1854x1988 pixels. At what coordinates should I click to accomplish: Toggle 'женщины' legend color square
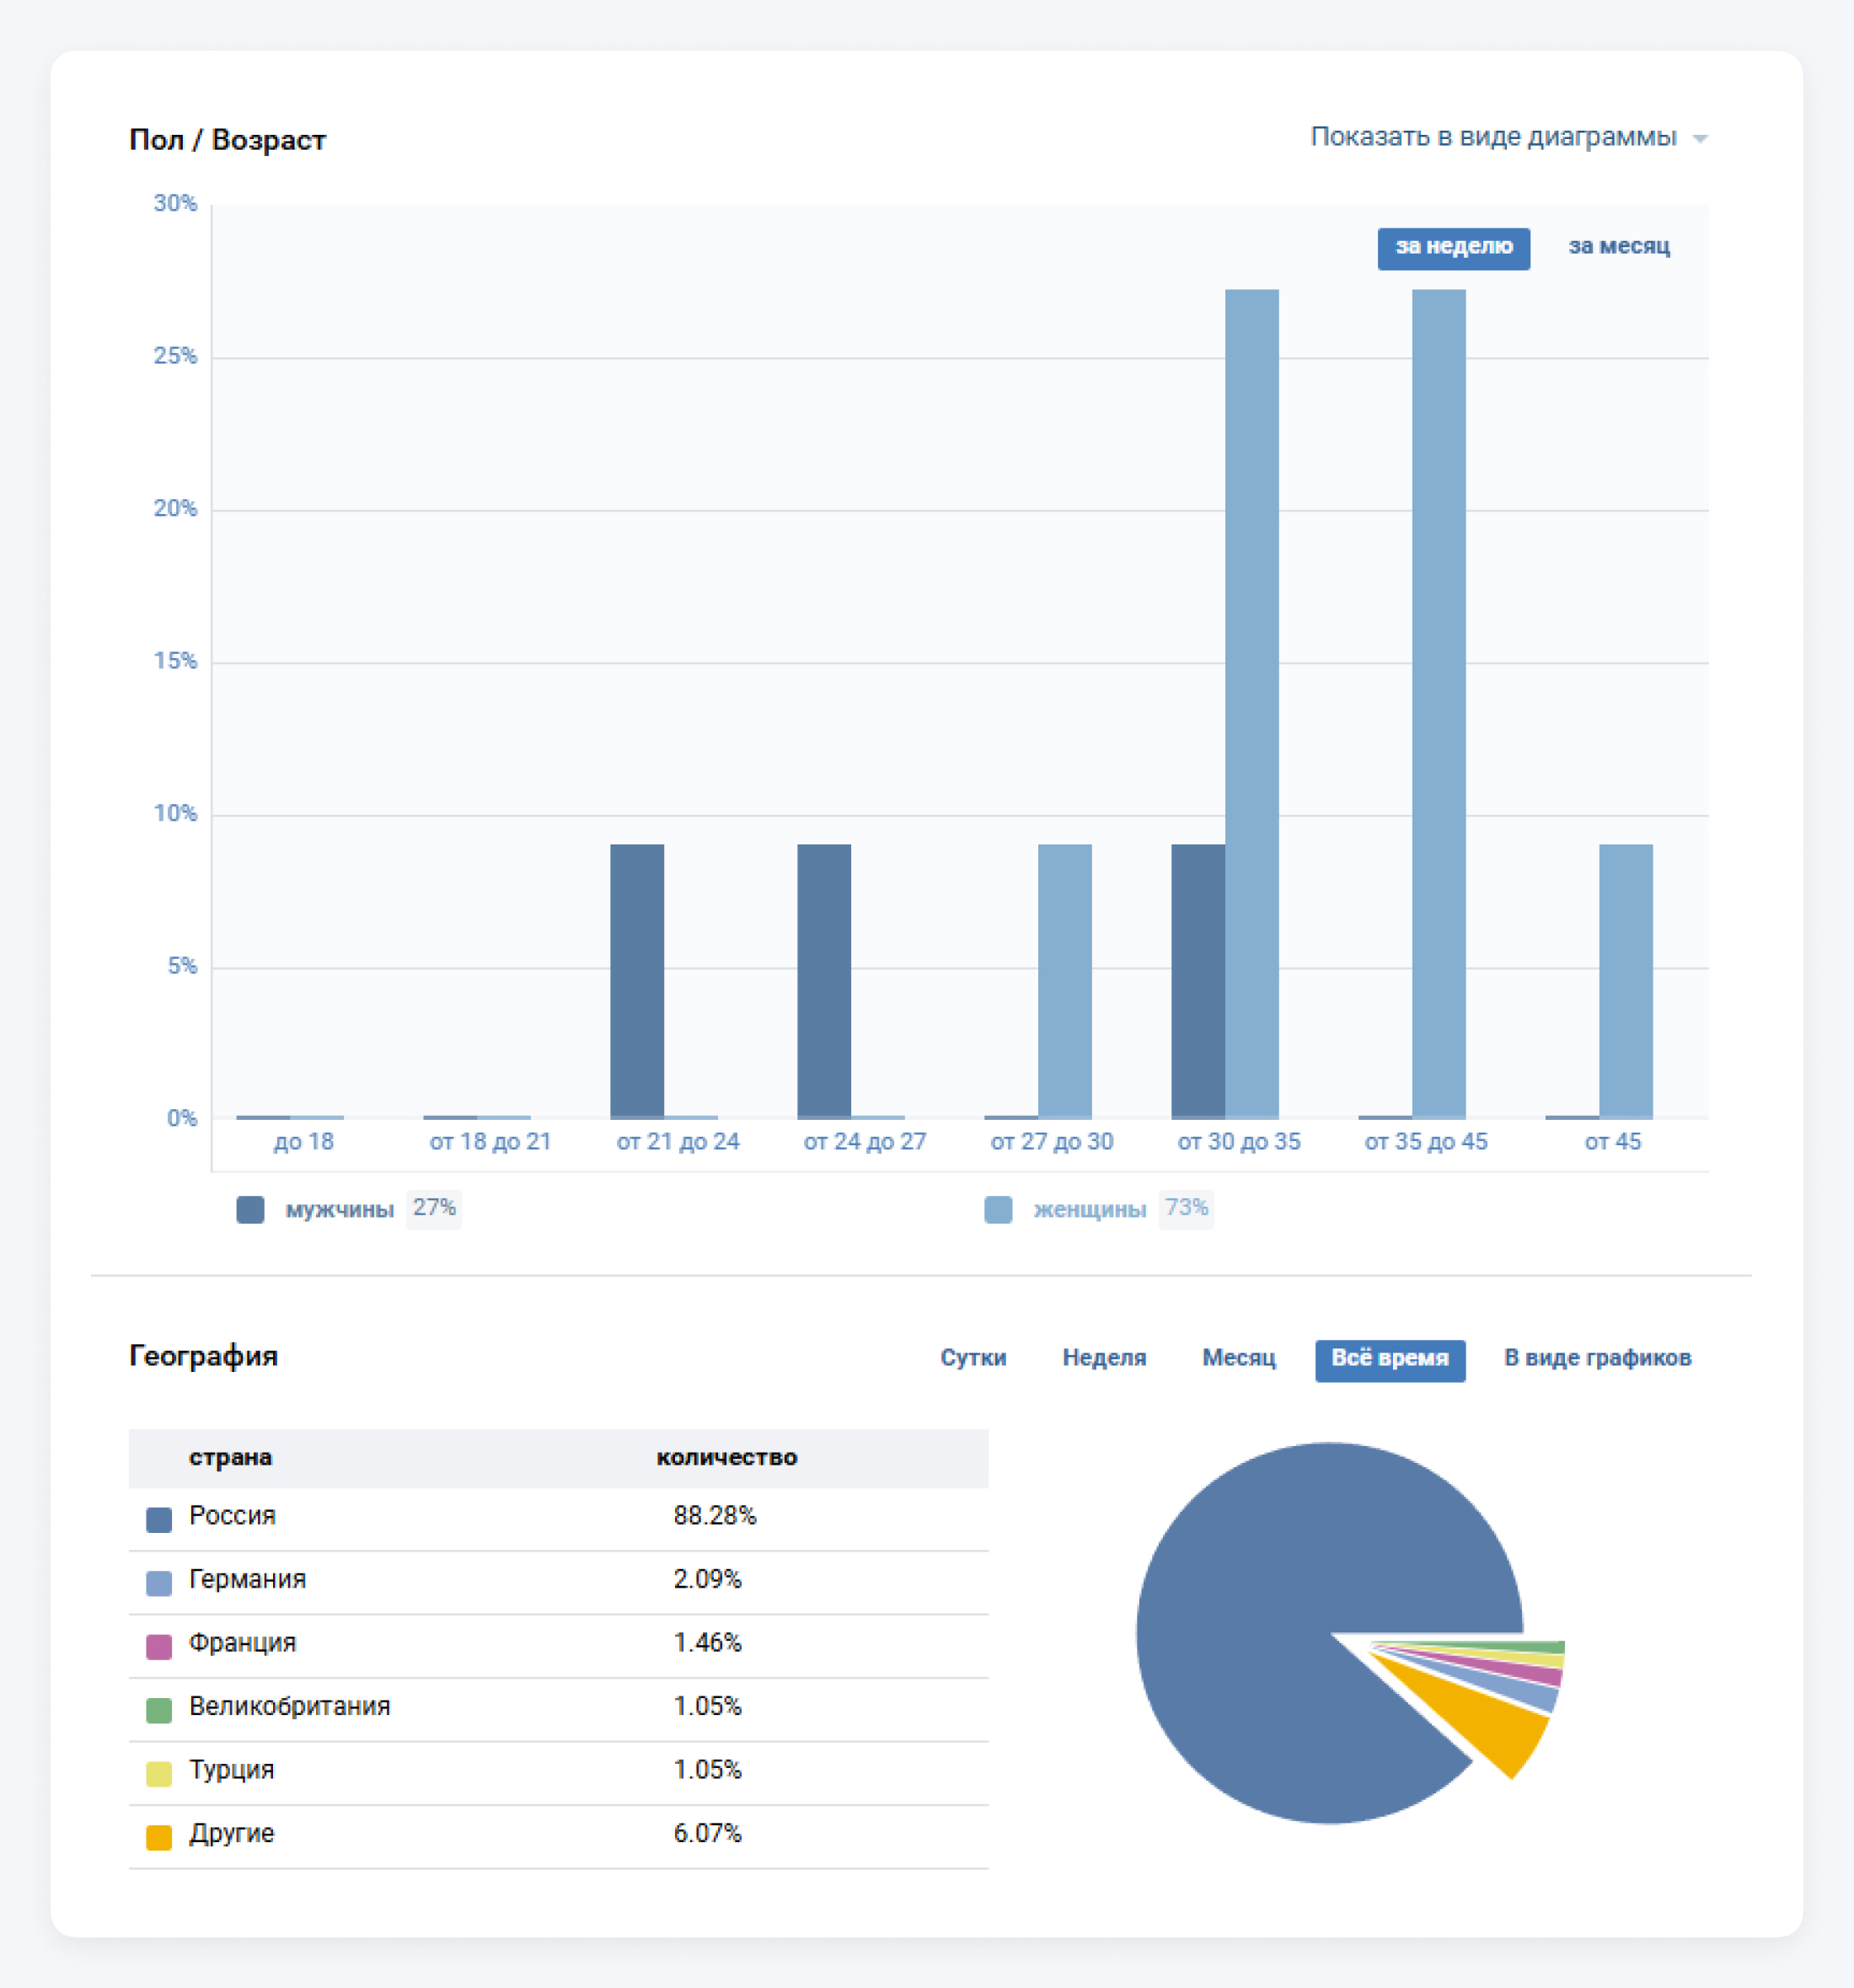(x=998, y=1209)
